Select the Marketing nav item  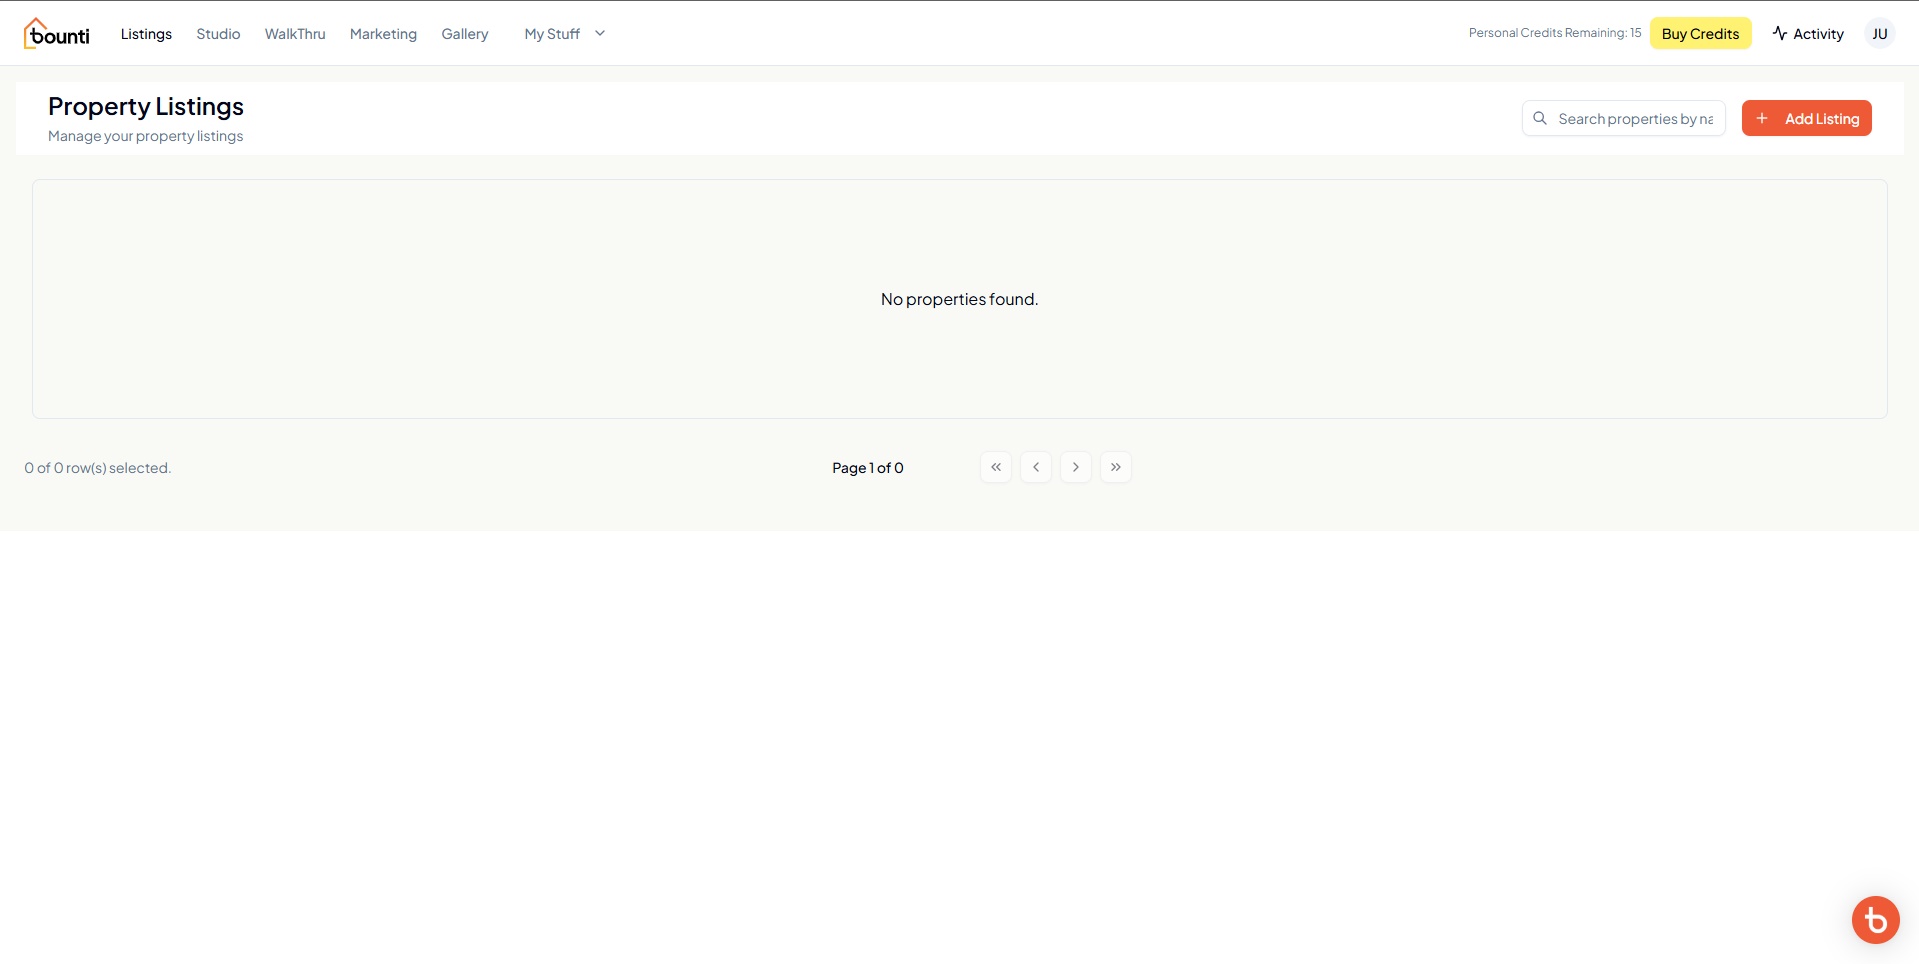click(x=383, y=33)
